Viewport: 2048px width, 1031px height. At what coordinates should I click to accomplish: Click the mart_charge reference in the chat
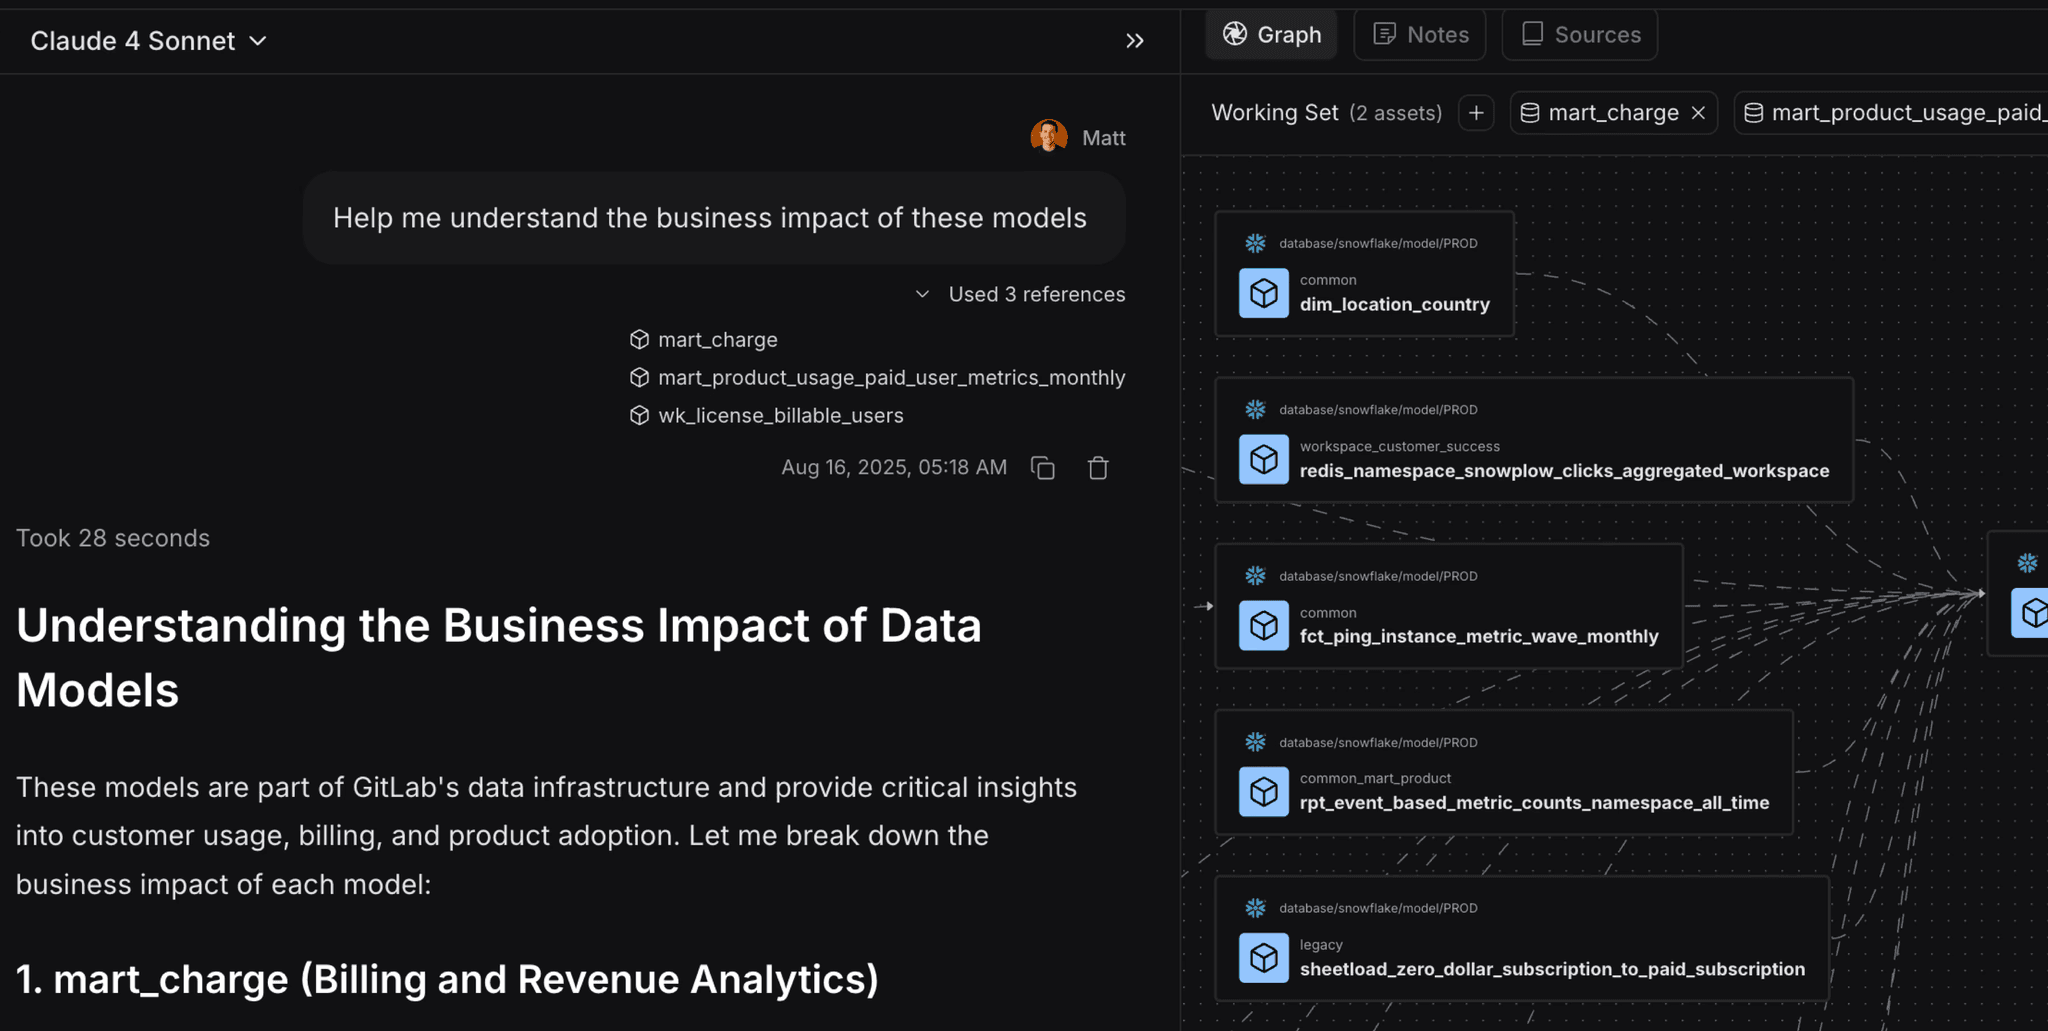(717, 339)
